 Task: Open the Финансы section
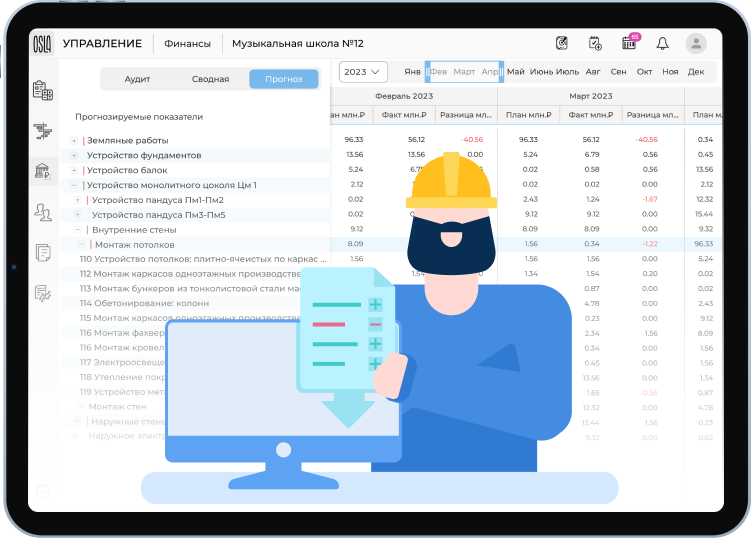tap(187, 44)
